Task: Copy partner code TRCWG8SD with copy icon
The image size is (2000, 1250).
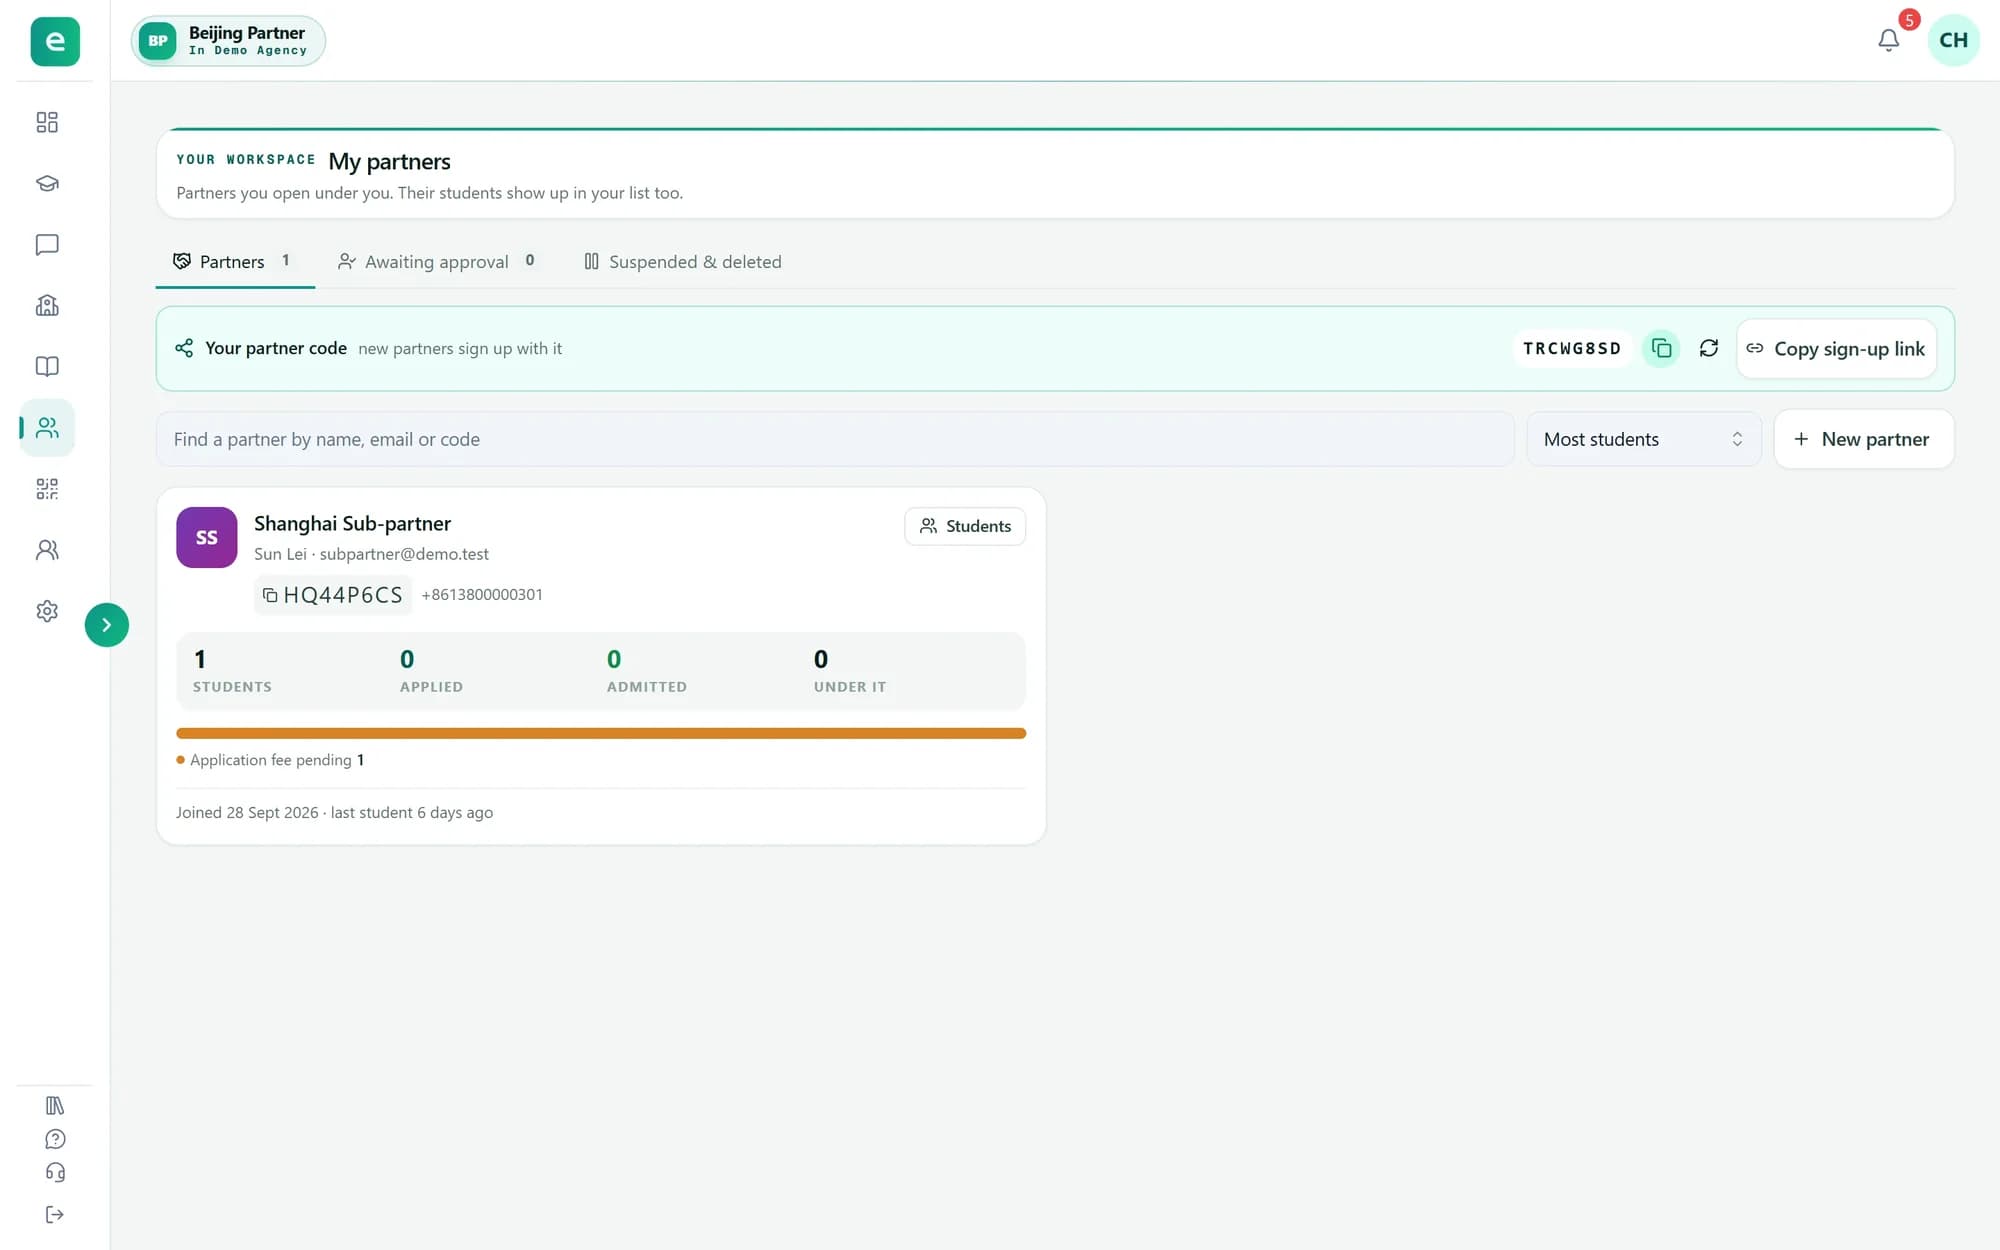Action: [1661, 348]
